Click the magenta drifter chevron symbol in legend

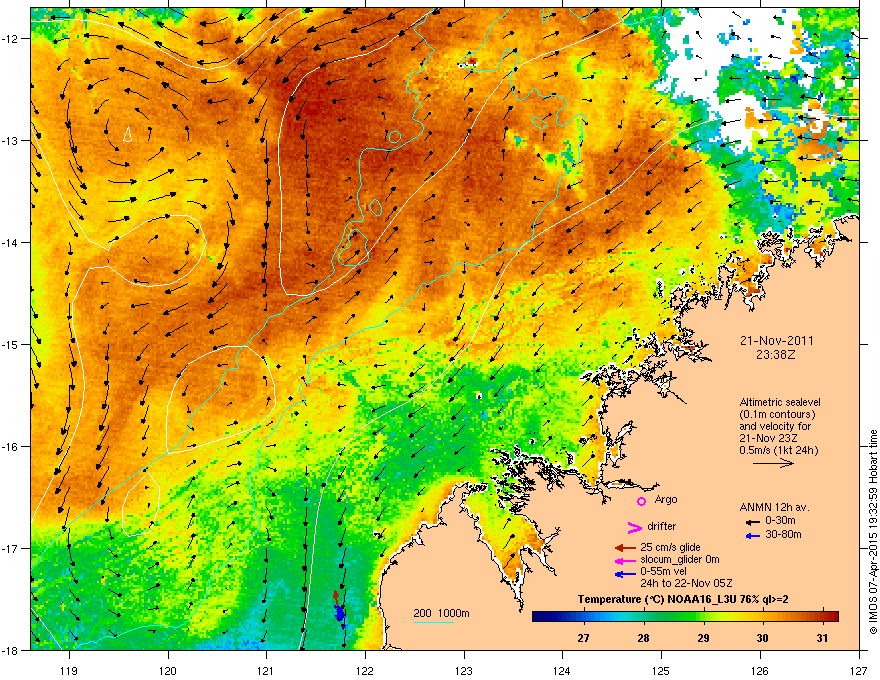(x=634, y=527)
